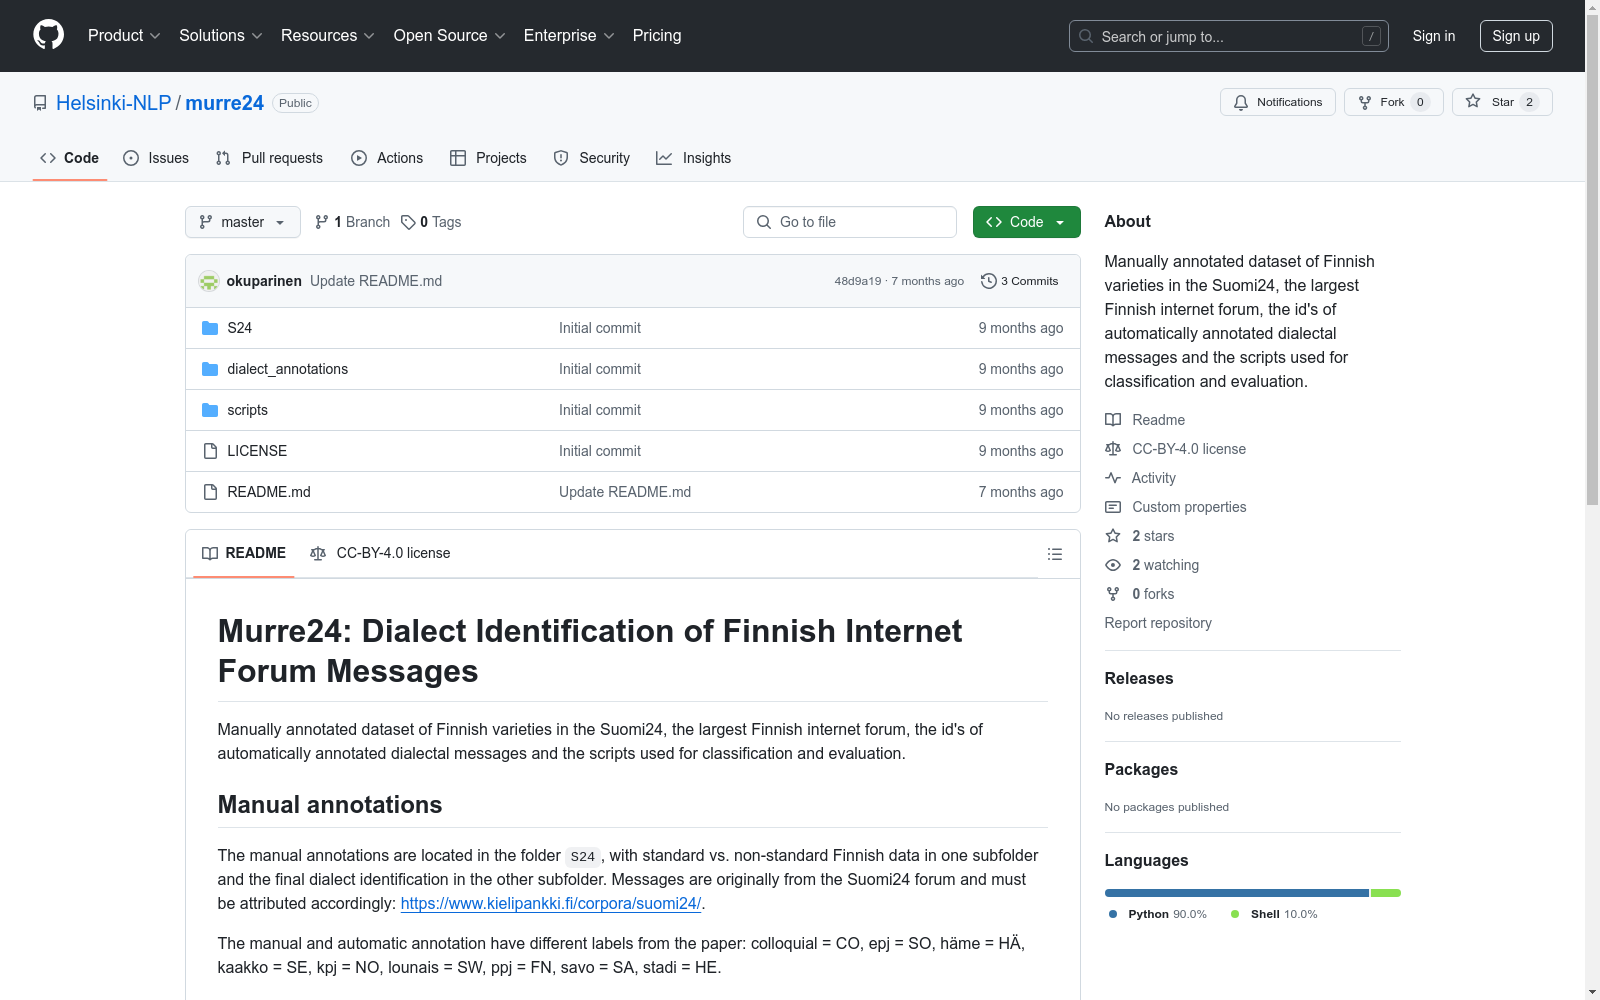The width and height of the screenshot is (1600, 1000).
Task: Switch to the Security tab
Action: click(592, 158)
